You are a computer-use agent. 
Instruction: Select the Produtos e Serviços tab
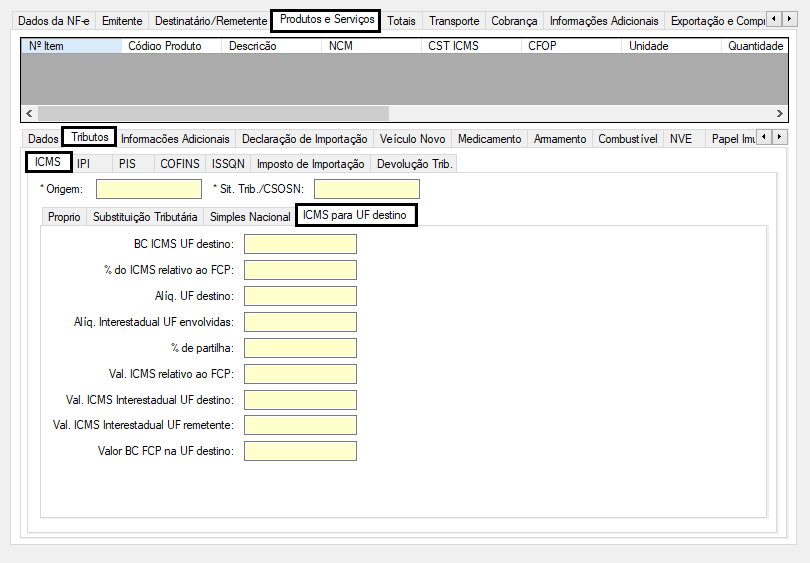click(326, 20)
